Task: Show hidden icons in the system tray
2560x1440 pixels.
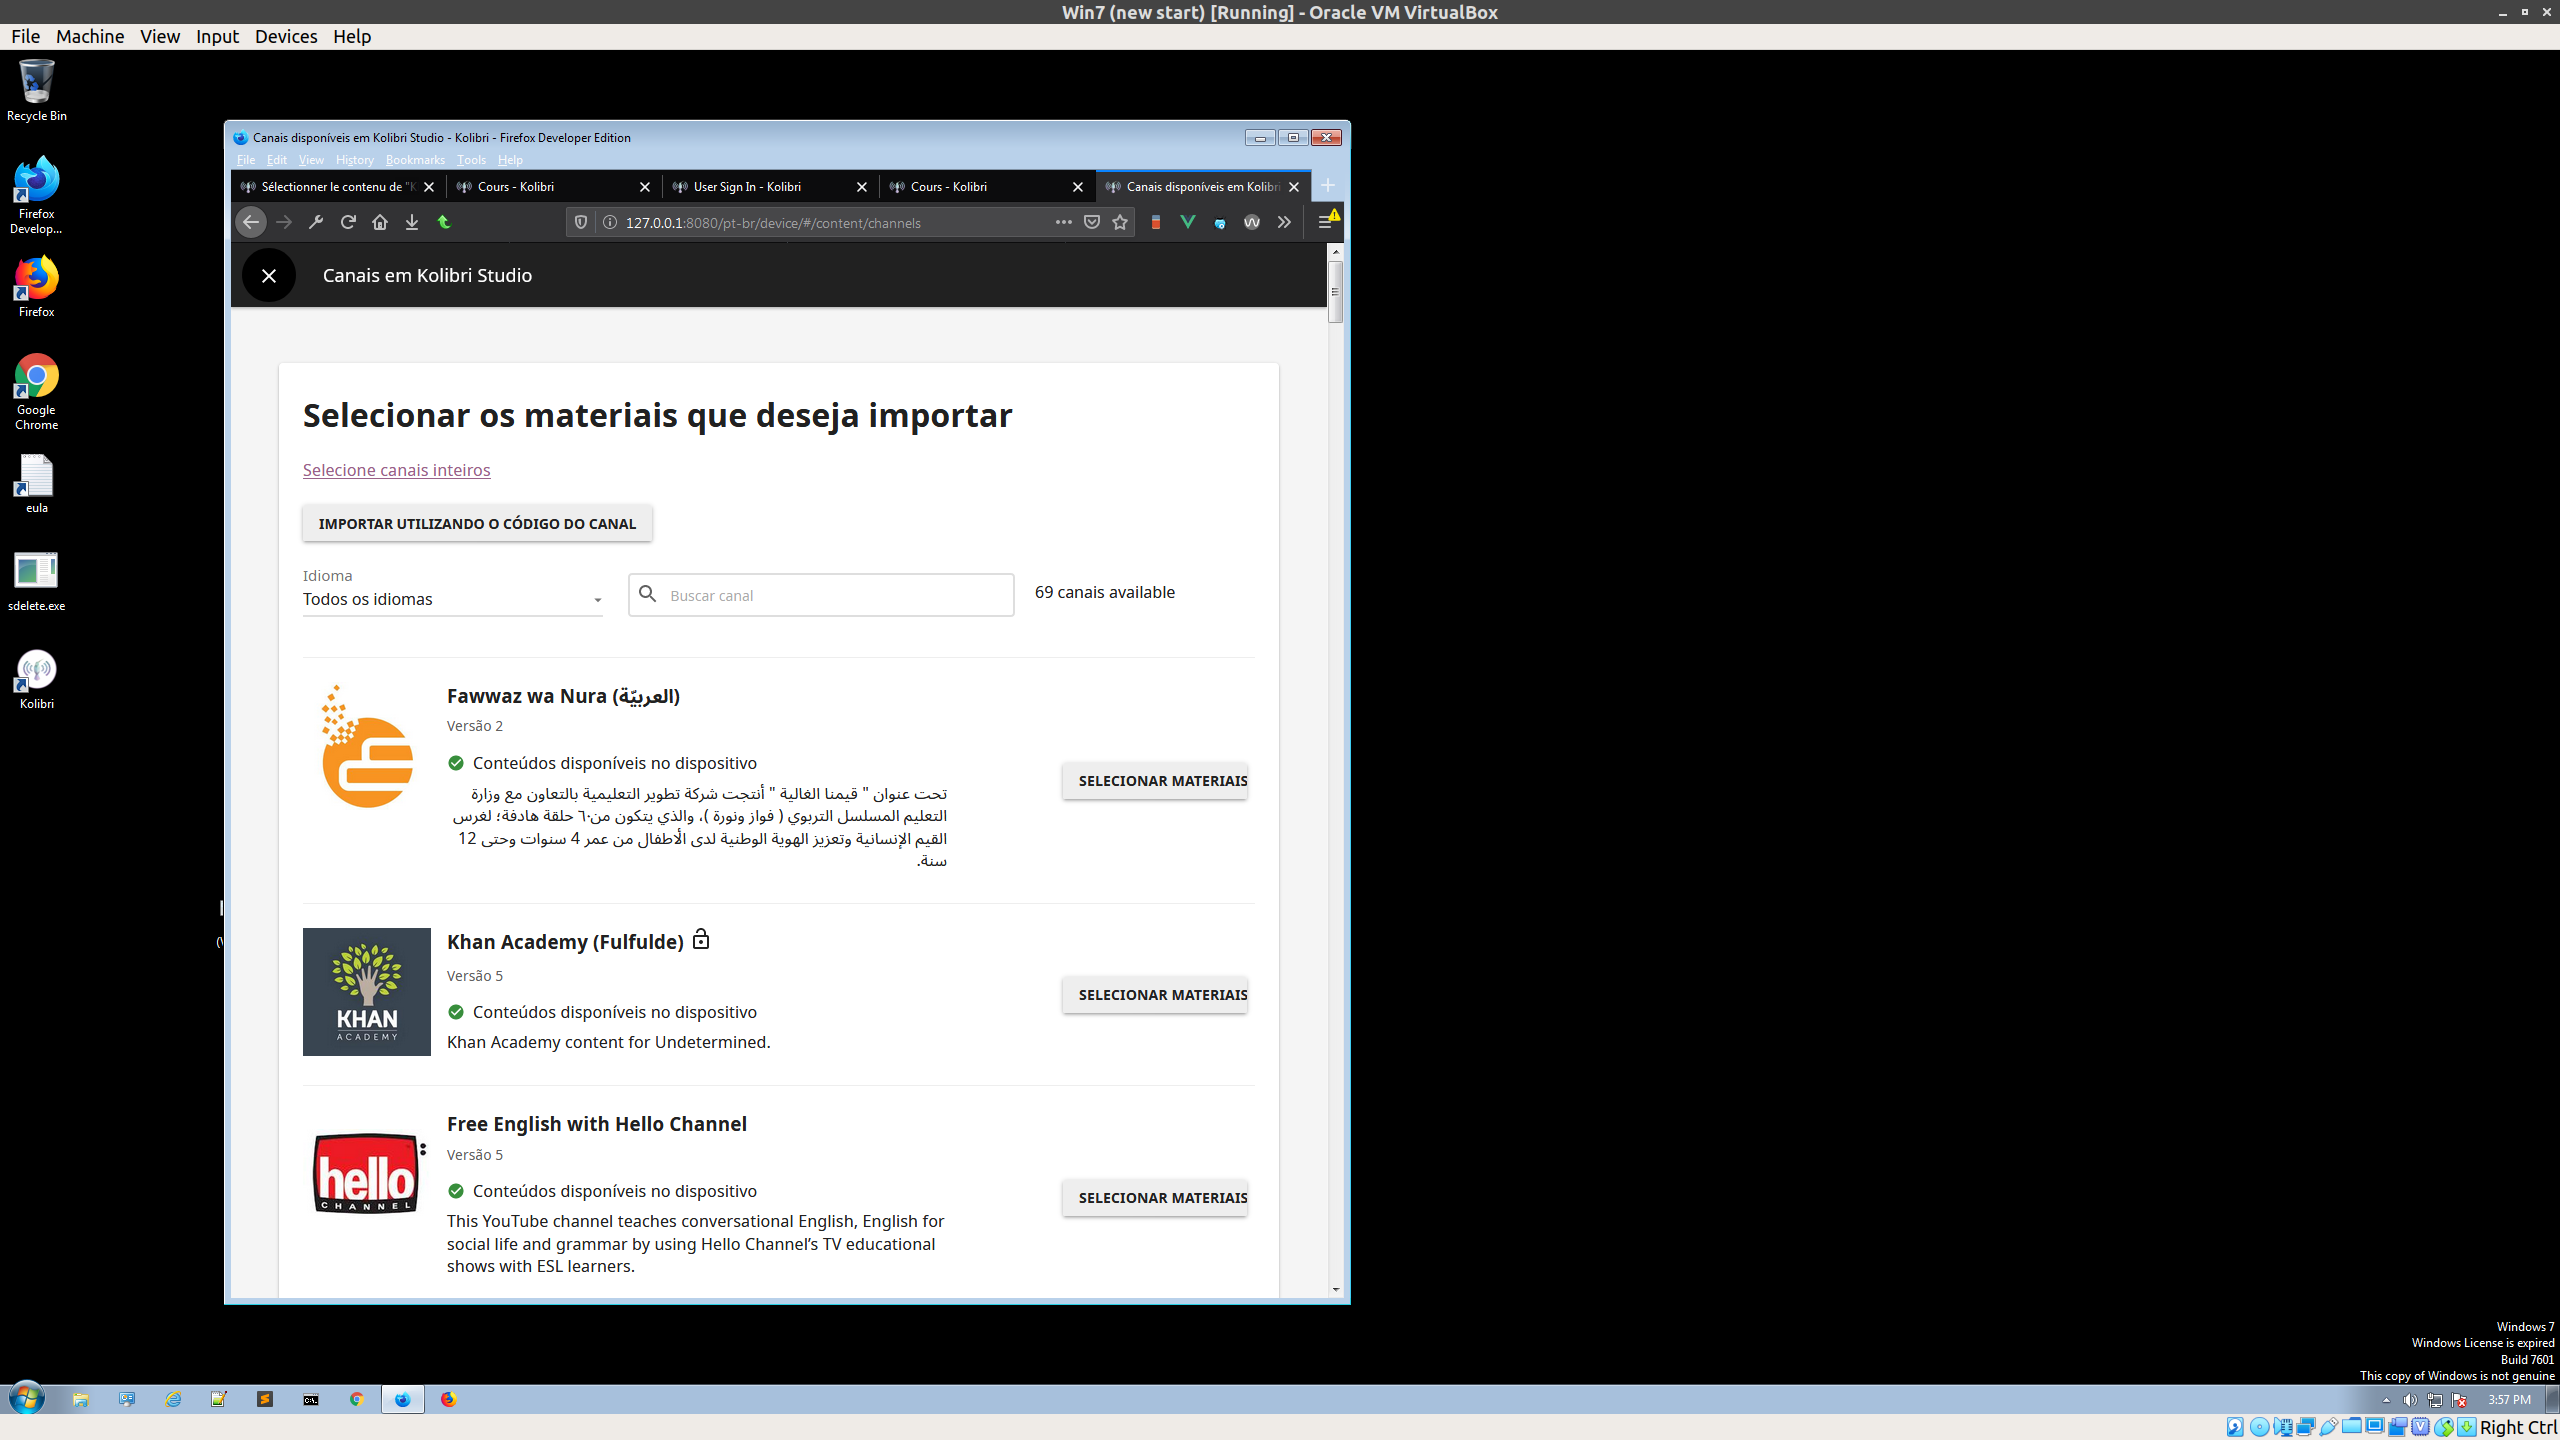Action: 2386,1400
